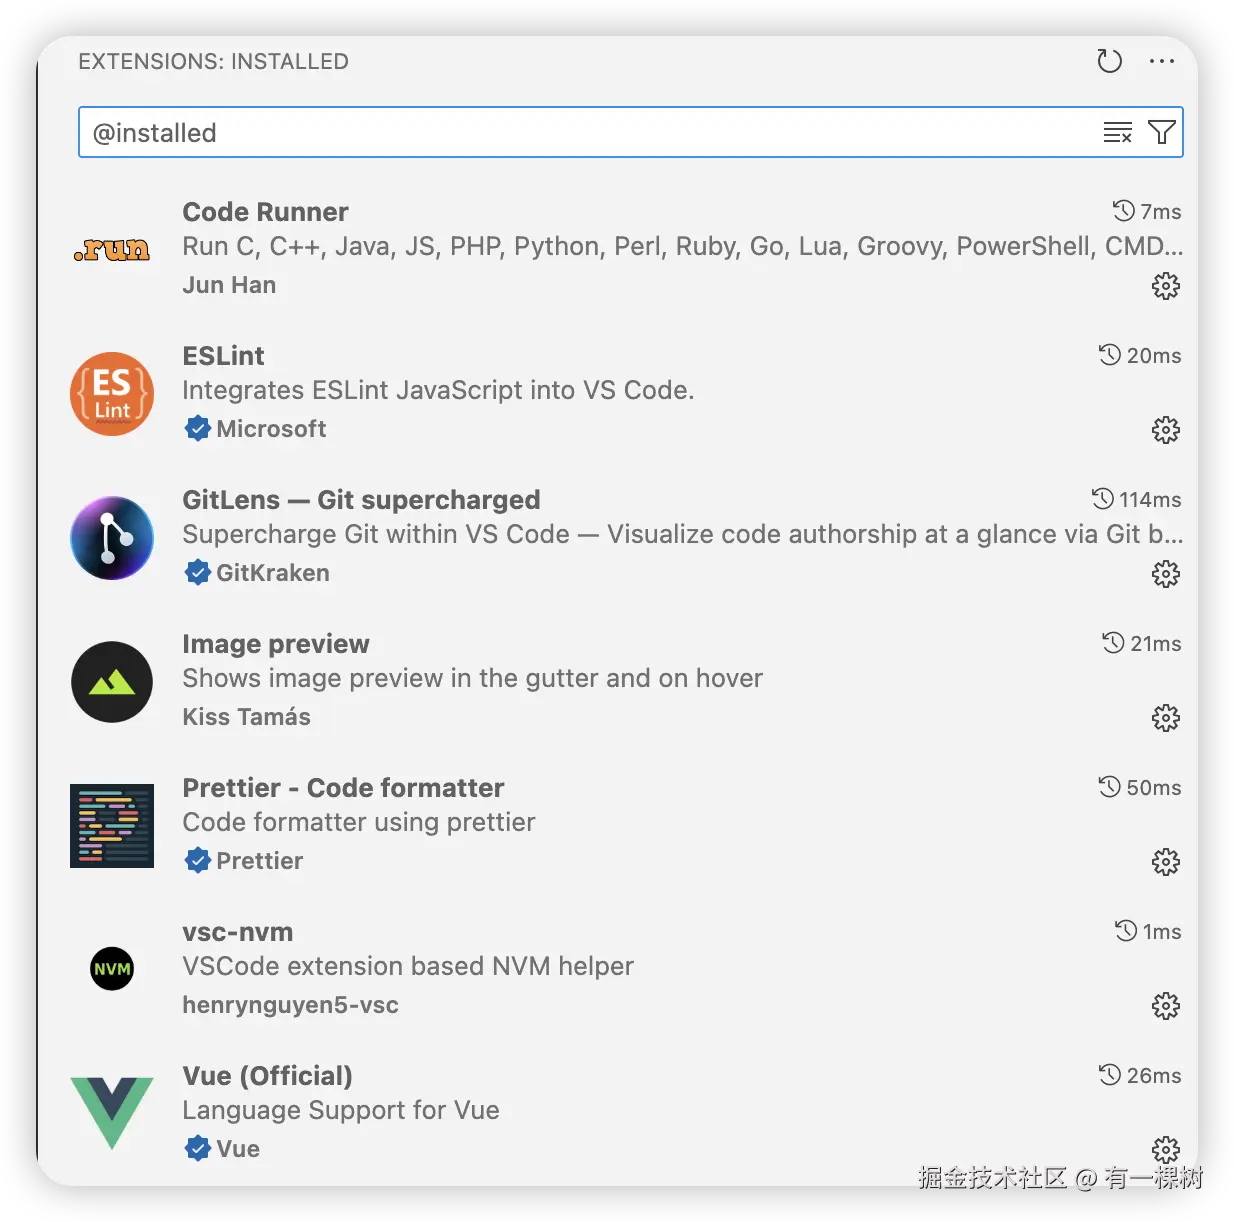1234x1222 pixels.
Task: Open Vue (Official) manage gear
Action: (x=1166, y=1150)
